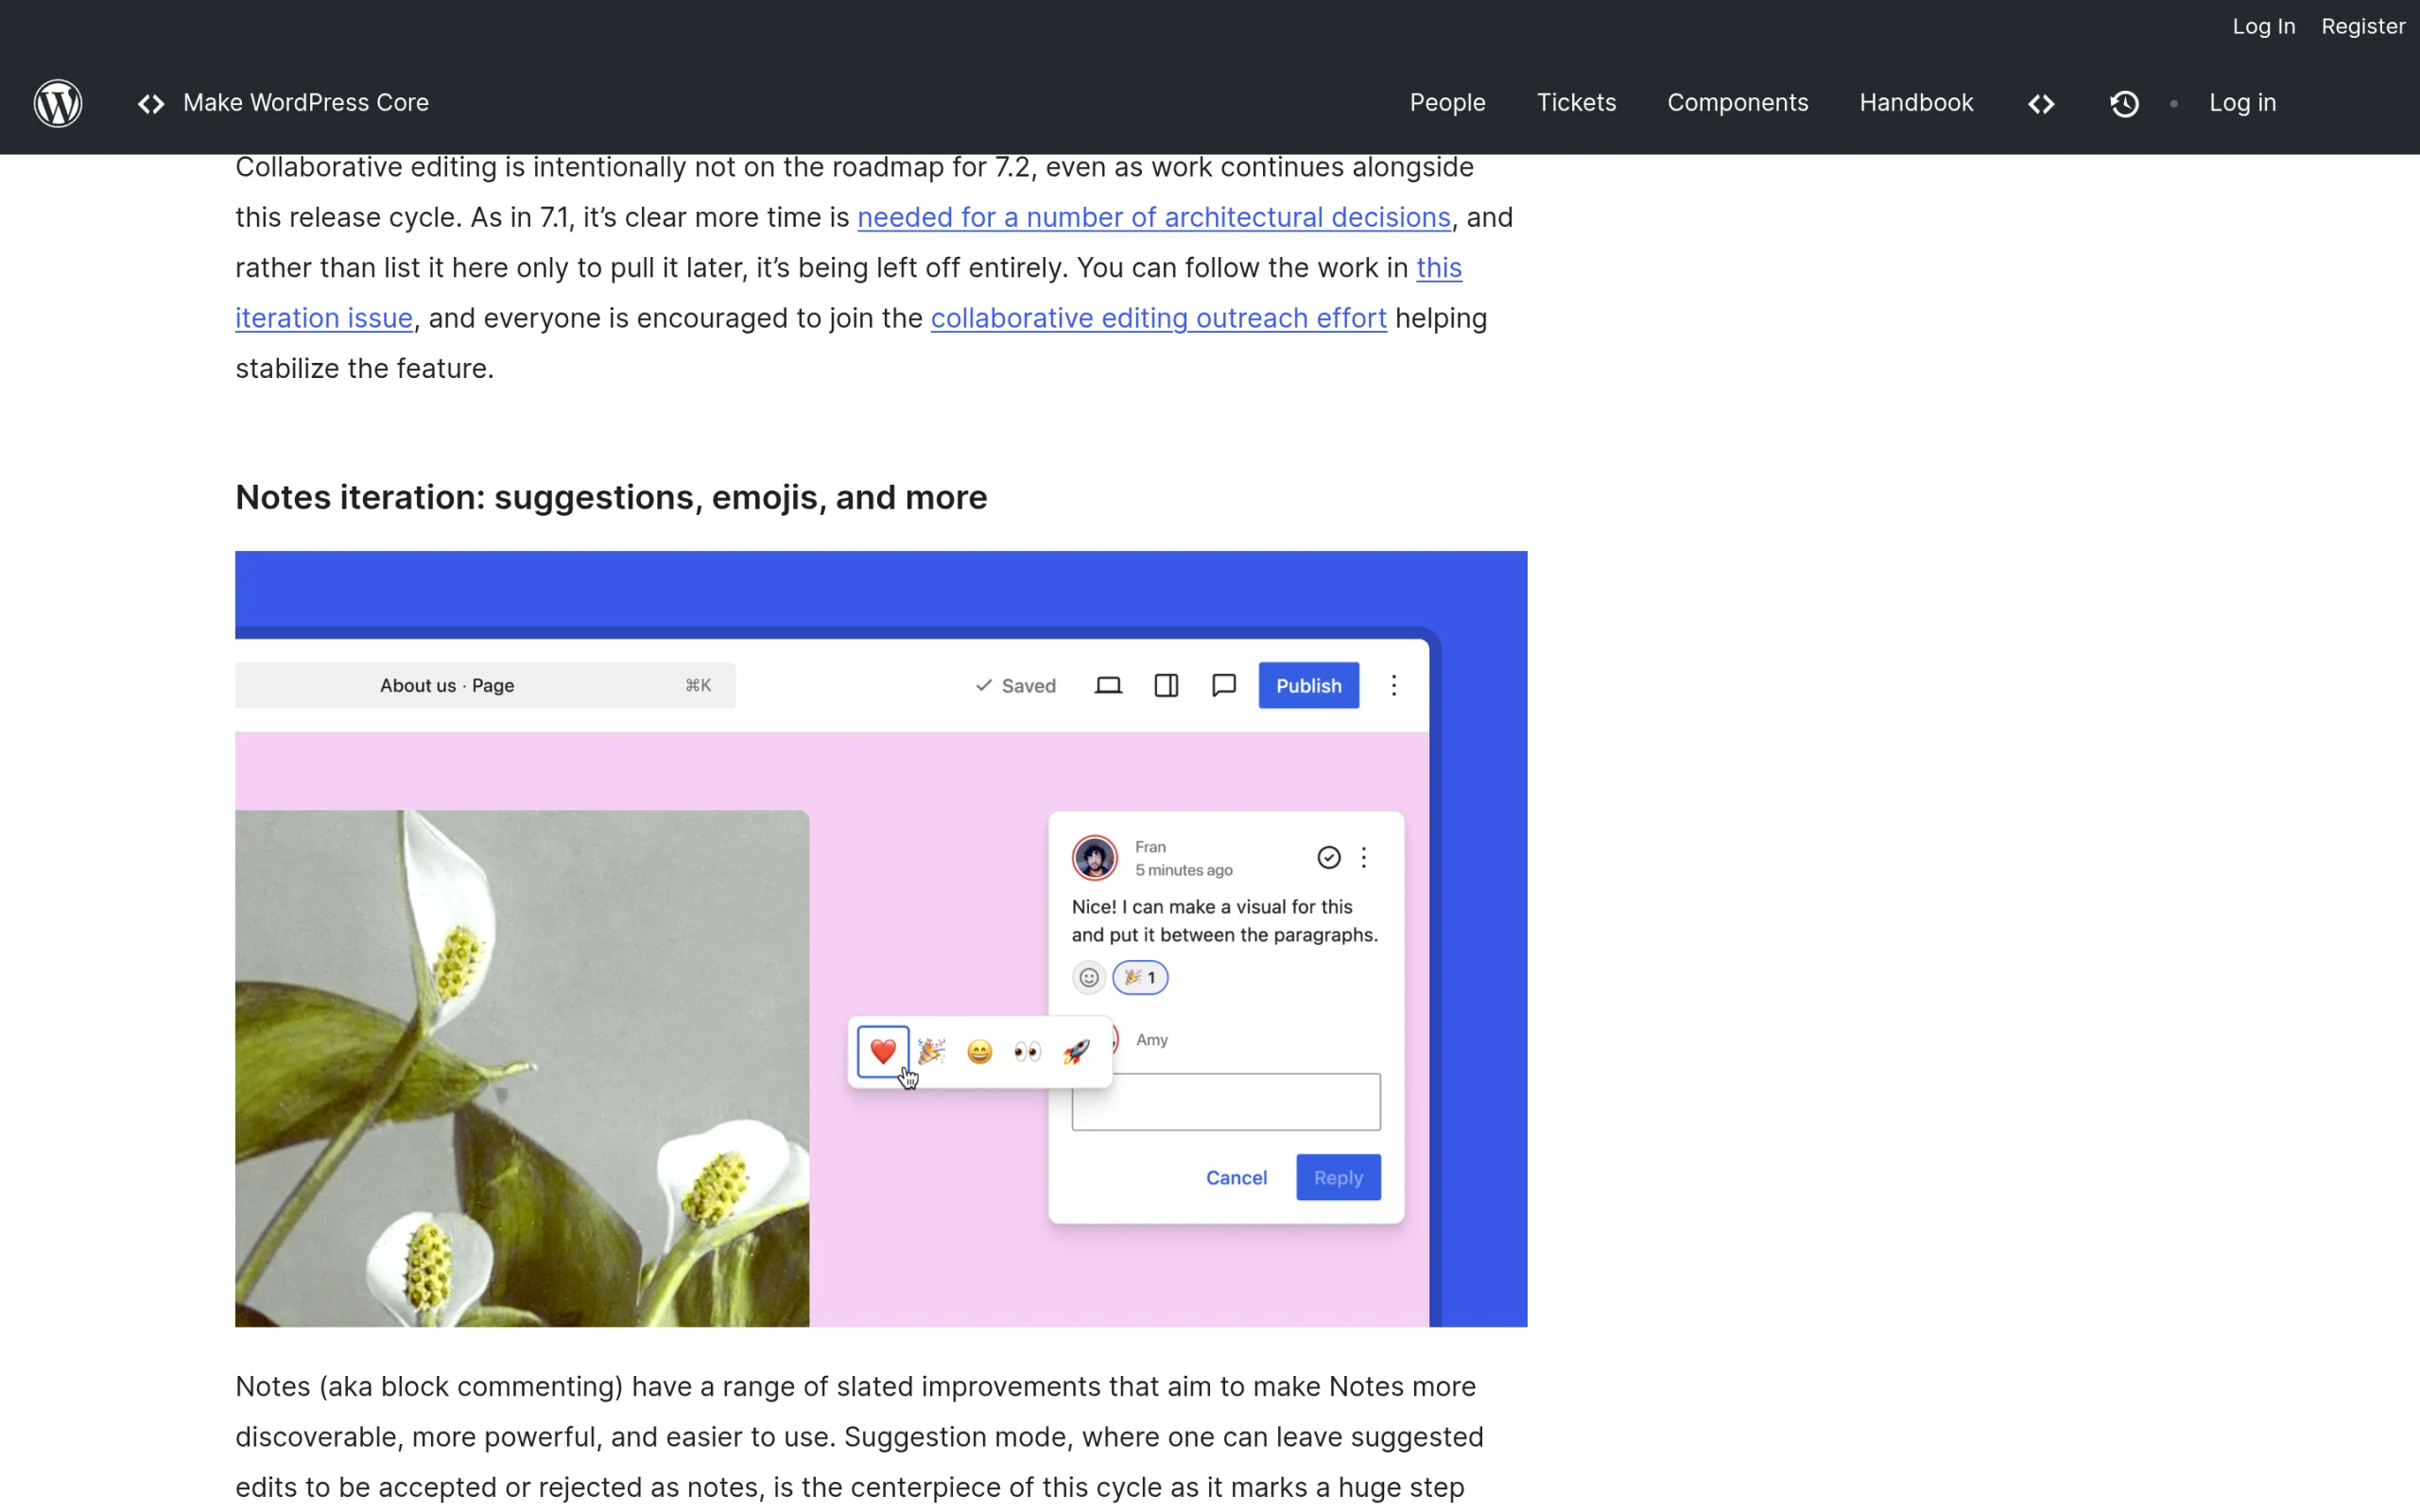2420x1512 pixels.
Task: Follow the architectural decisions link
Action: 1153,217
